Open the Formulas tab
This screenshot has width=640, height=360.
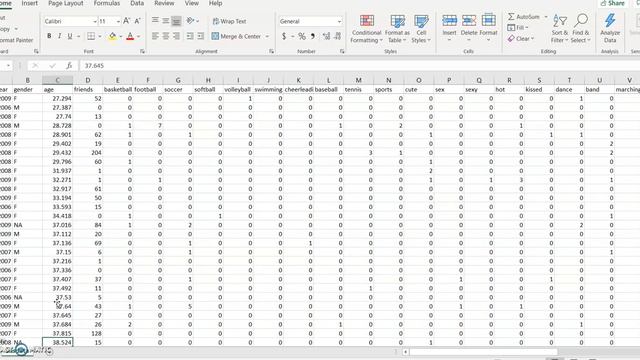pos(107,3)
